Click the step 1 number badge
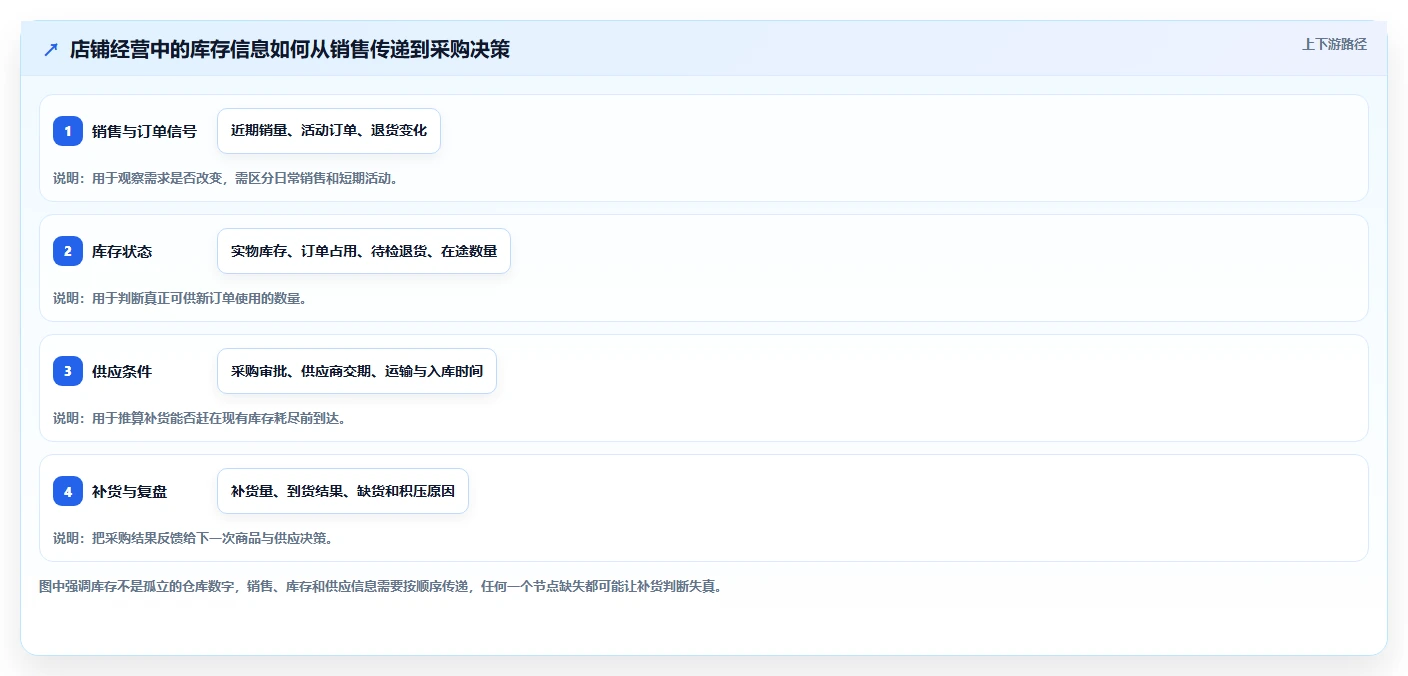1408x676 pixels. [68, 131]
